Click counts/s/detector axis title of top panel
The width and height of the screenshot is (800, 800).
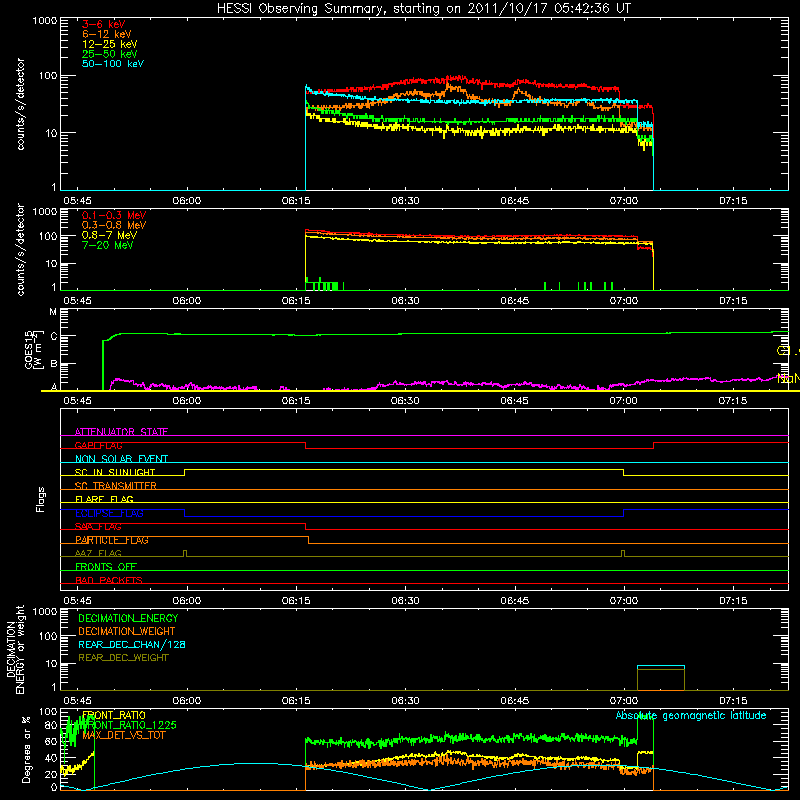20,104
